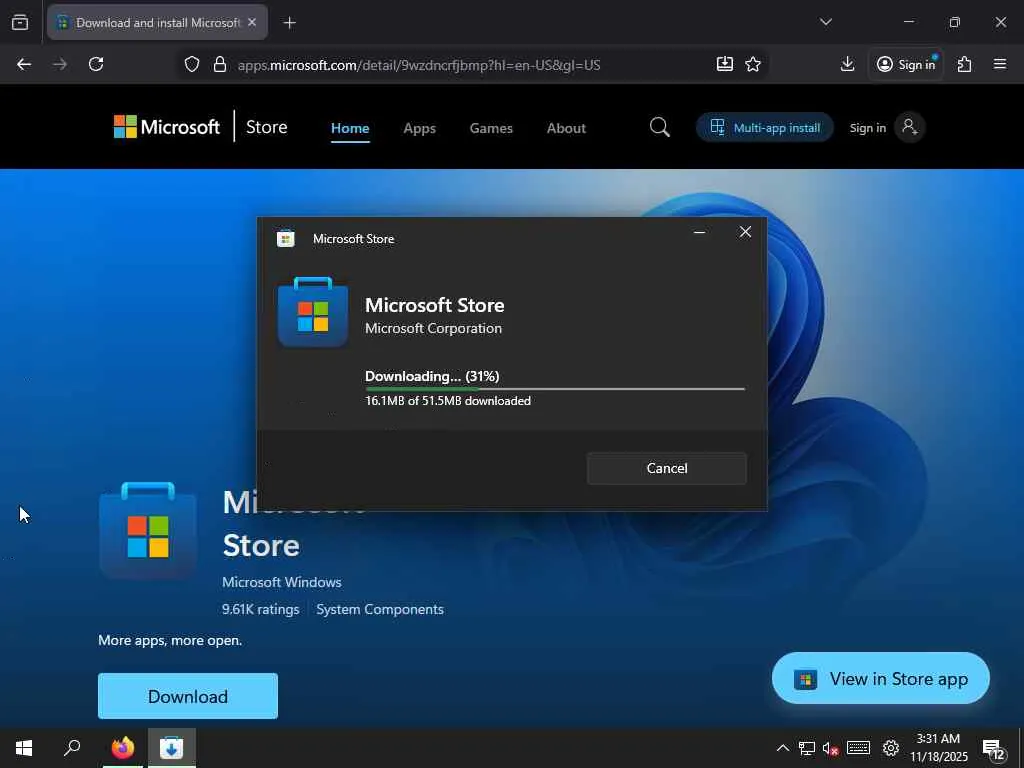The height and width of the screenshot is (768, 1024).
Task: Reload the current page
Action: [x=96, y=64]
